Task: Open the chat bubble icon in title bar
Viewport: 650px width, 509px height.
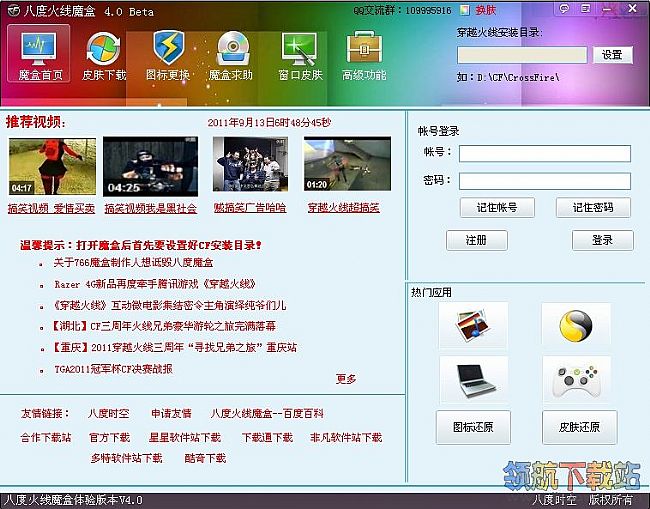Action: (564, 8)
